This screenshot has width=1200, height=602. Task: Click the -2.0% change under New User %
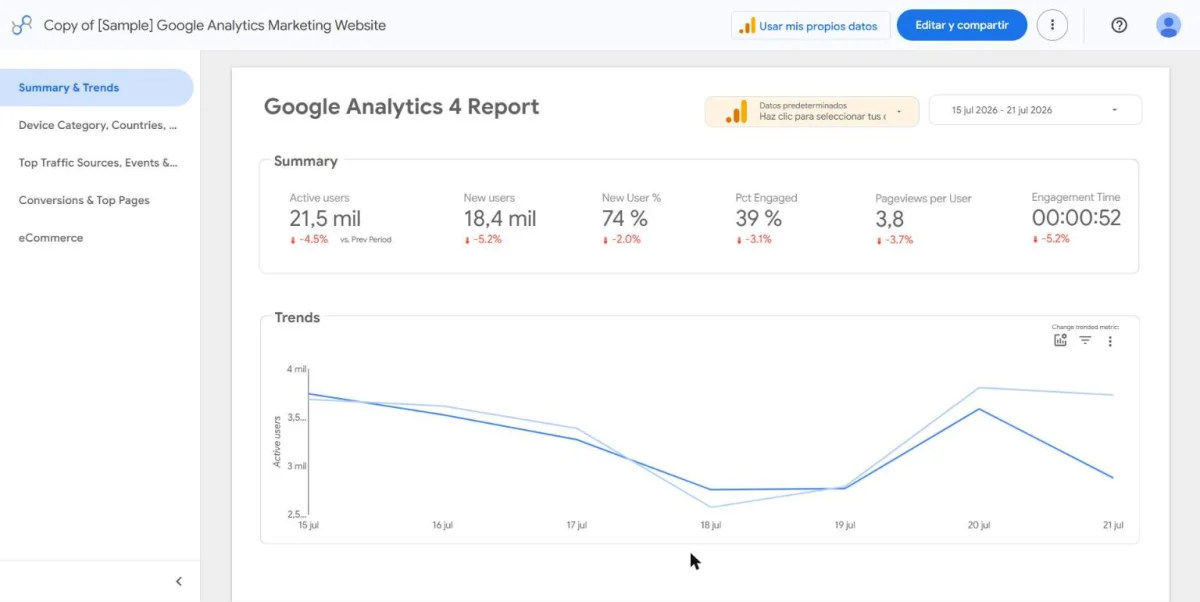[x=621, y=240]
